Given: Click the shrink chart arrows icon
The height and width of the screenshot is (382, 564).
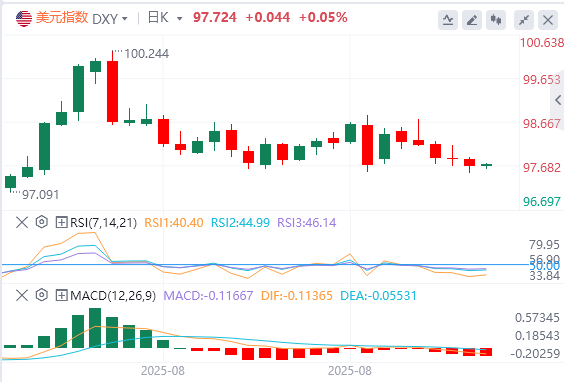Looking at the screenshot, I should pos(524,20).
